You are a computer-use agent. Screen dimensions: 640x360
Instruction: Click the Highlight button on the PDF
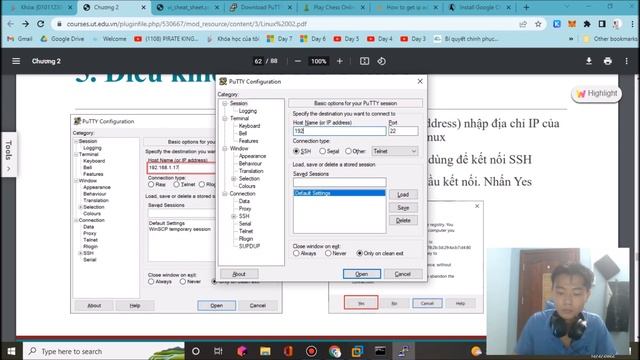pyautogui.click(x=596, y=94)
